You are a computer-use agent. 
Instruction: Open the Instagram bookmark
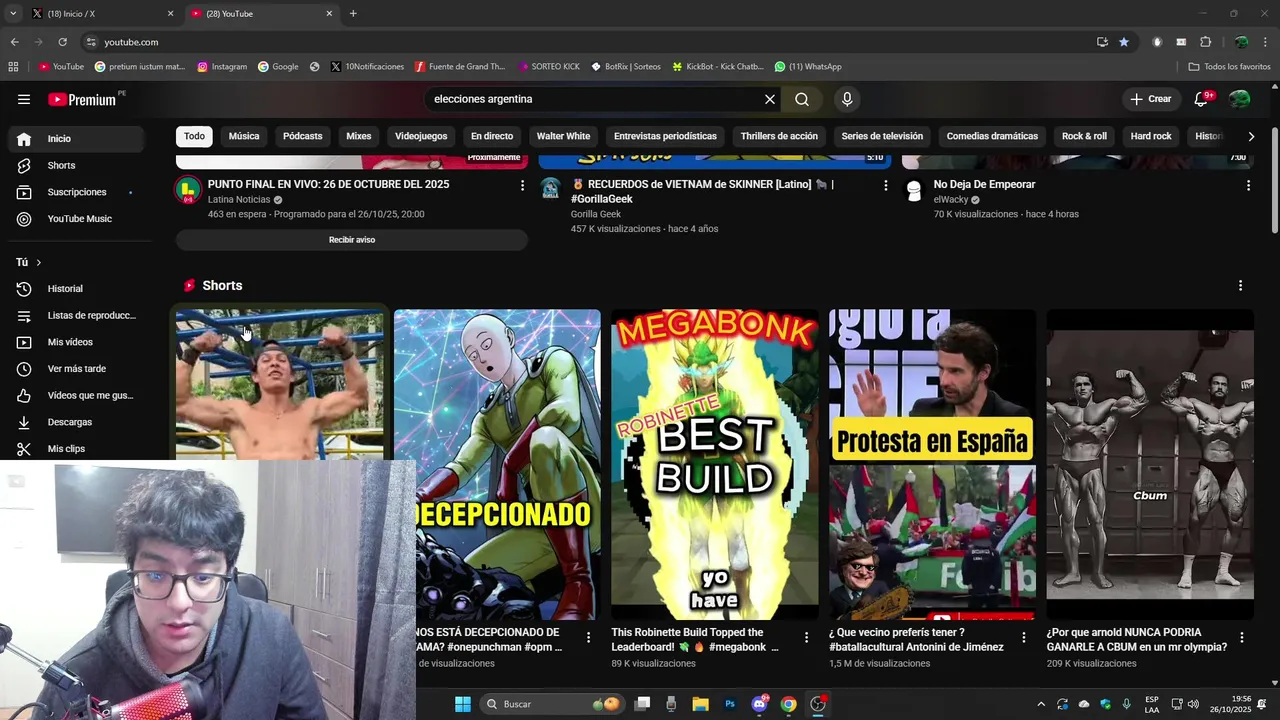(x=222, y=67)
